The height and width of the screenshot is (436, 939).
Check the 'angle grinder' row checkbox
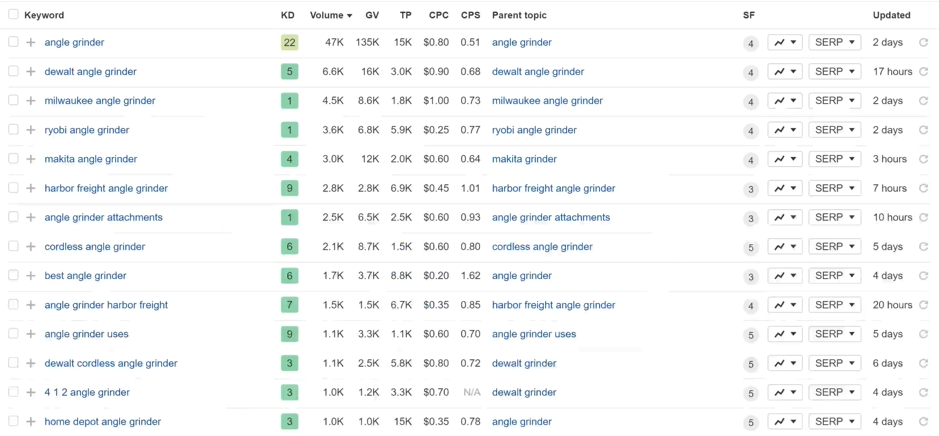[13, 42]
